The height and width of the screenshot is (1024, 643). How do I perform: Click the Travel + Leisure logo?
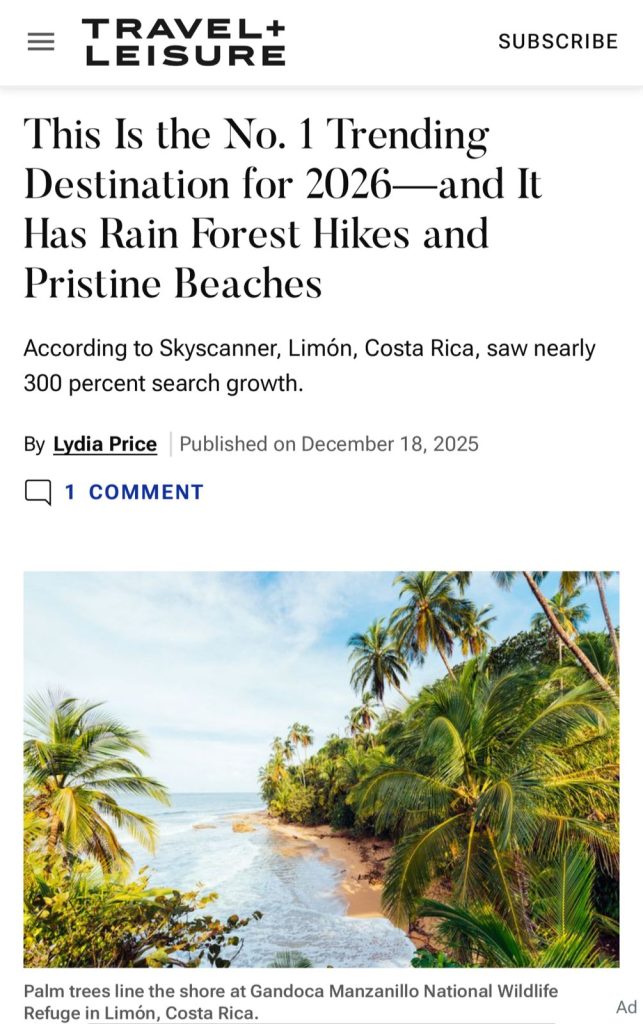pos(184,42)
